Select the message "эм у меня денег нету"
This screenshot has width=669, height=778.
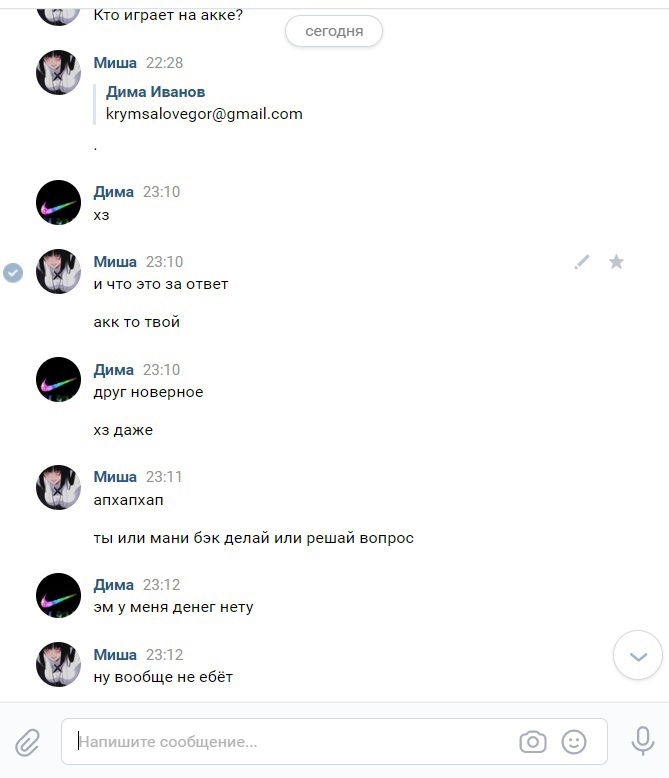tap(173, 607)
